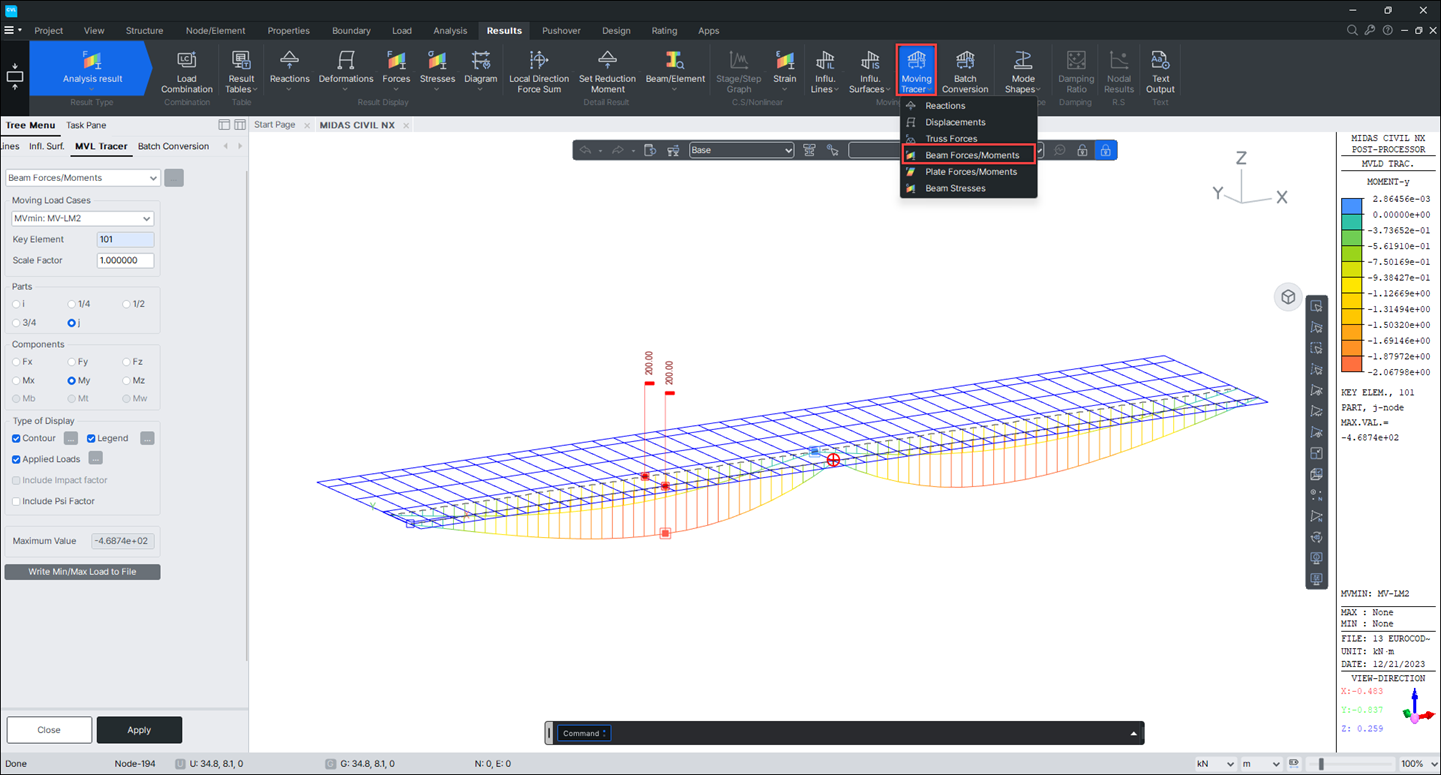
Task: Open the Moving Tracer dropdown button
Action: (916, 71)
